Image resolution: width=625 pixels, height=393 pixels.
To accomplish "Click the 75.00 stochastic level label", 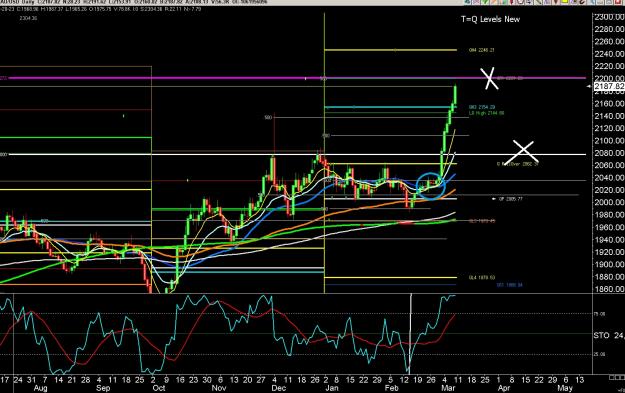I will click(x=599, y=314).
